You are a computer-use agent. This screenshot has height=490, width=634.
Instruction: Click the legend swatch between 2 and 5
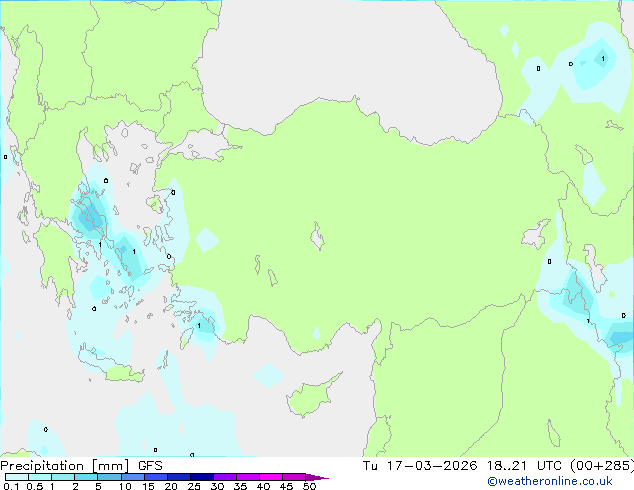pos(86,477)
